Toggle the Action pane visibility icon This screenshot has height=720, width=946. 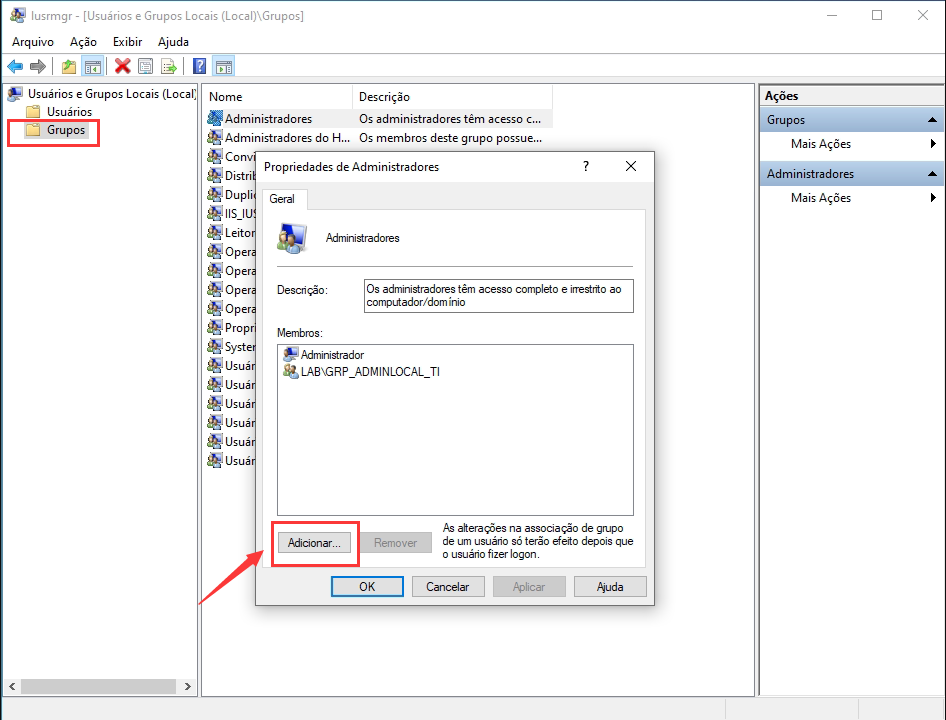tap(225, 66)
